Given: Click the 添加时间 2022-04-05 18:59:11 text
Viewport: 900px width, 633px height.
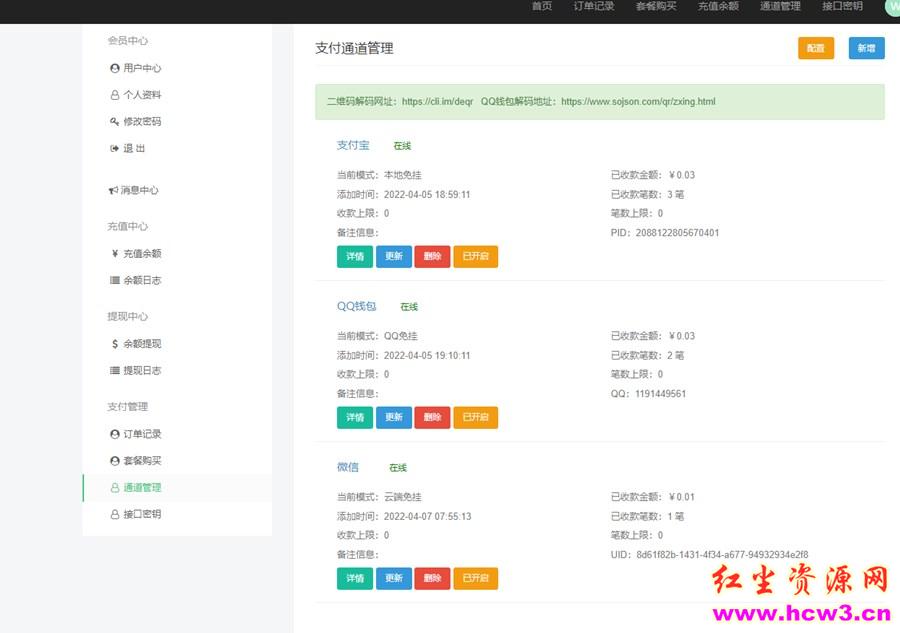Looking at the screenshot, I should pyautogui.click(x=404, y=195).
